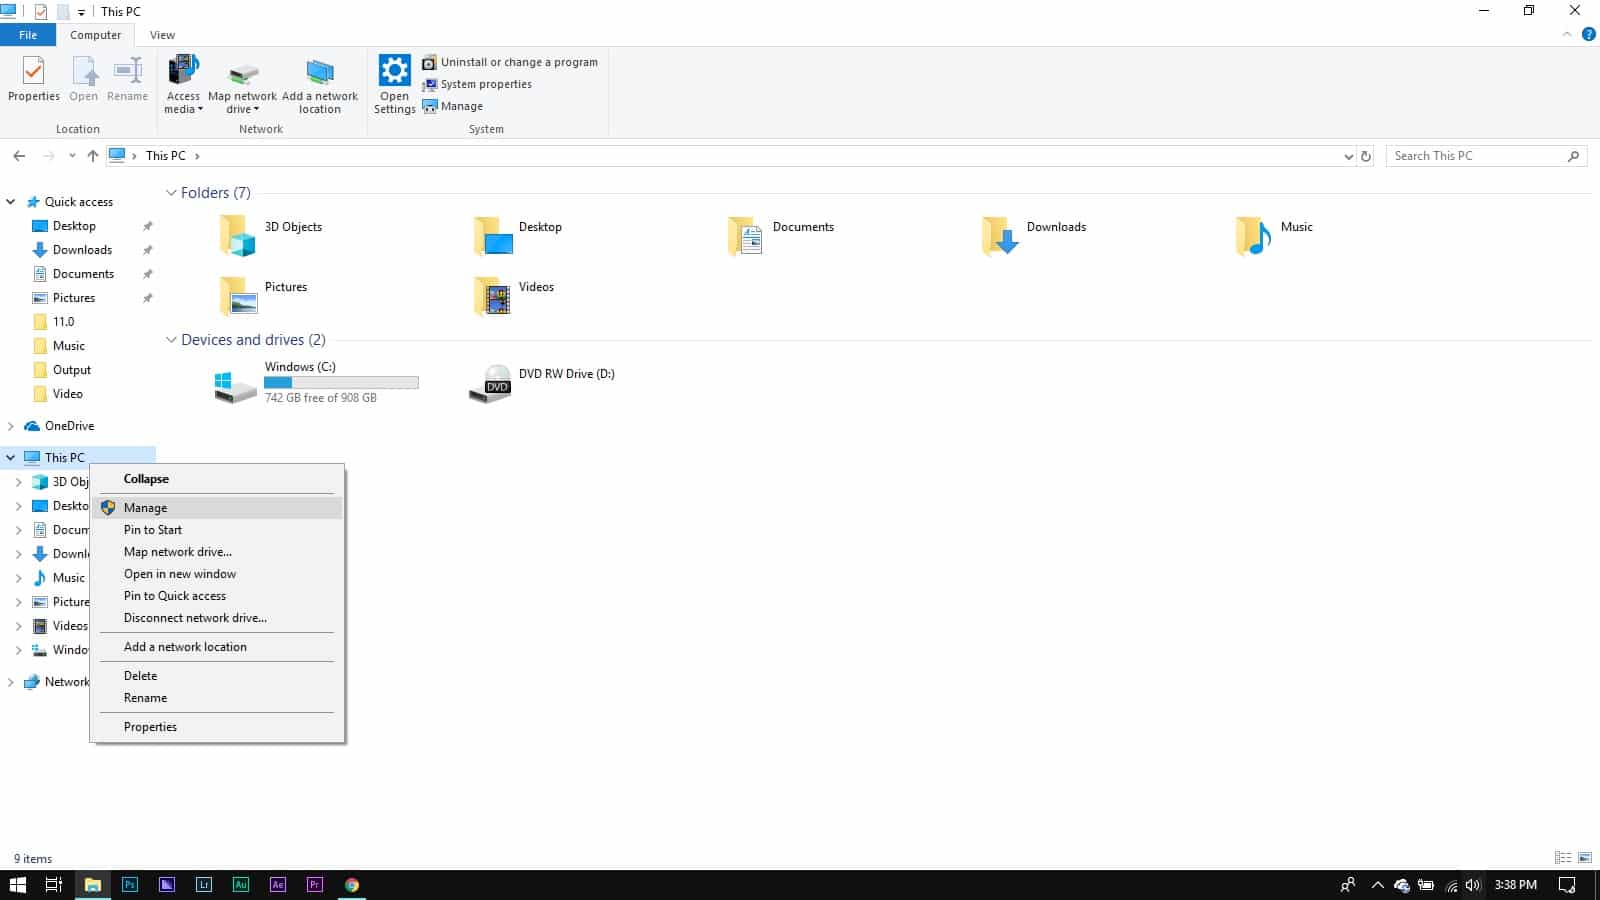Click the speaker icon in system tray
Screen dimensions: 1600x900
[1472, 885]
